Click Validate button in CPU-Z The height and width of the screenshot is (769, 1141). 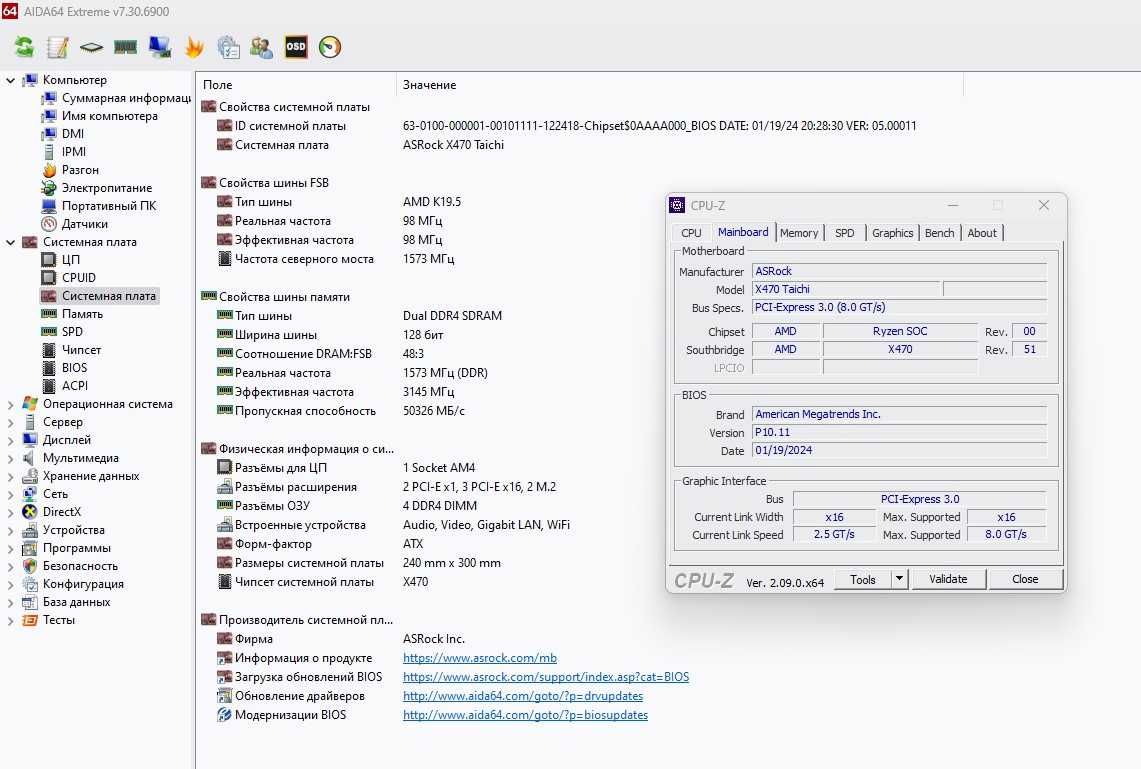(x=948, y=579)
